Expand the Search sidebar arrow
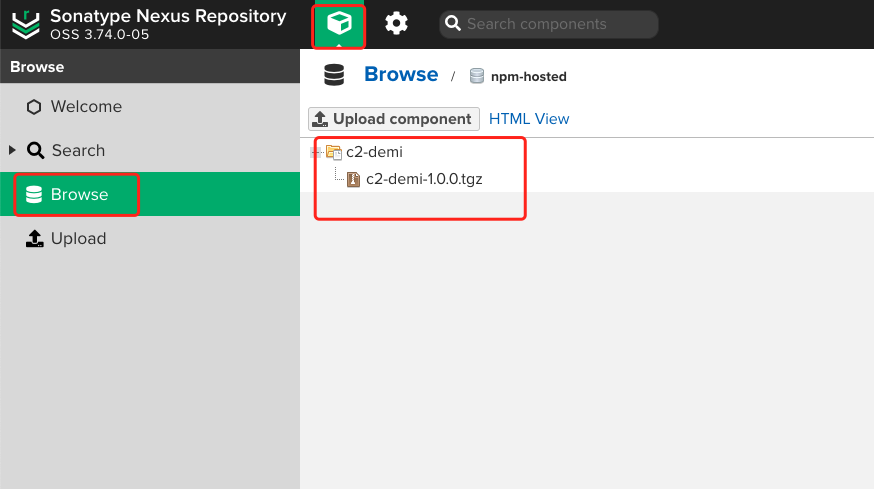874x489 pixels. (x=12, y=150)
